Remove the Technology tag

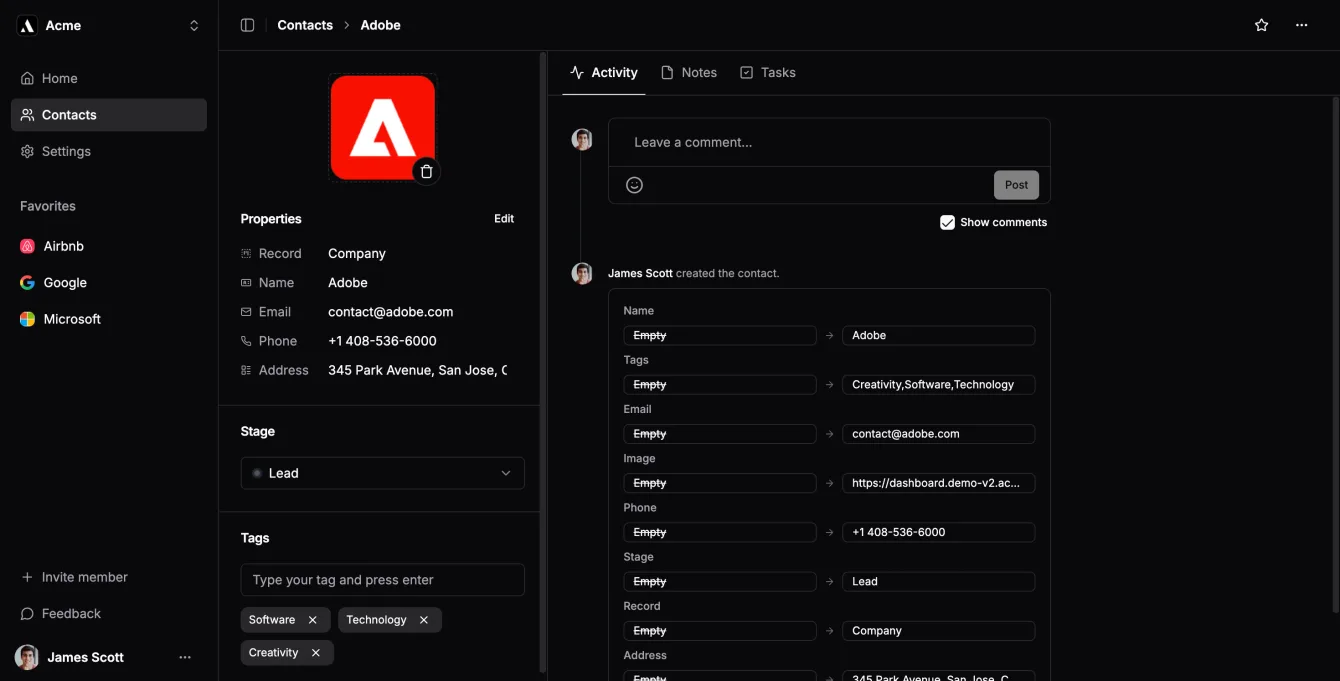coord(423,619)
